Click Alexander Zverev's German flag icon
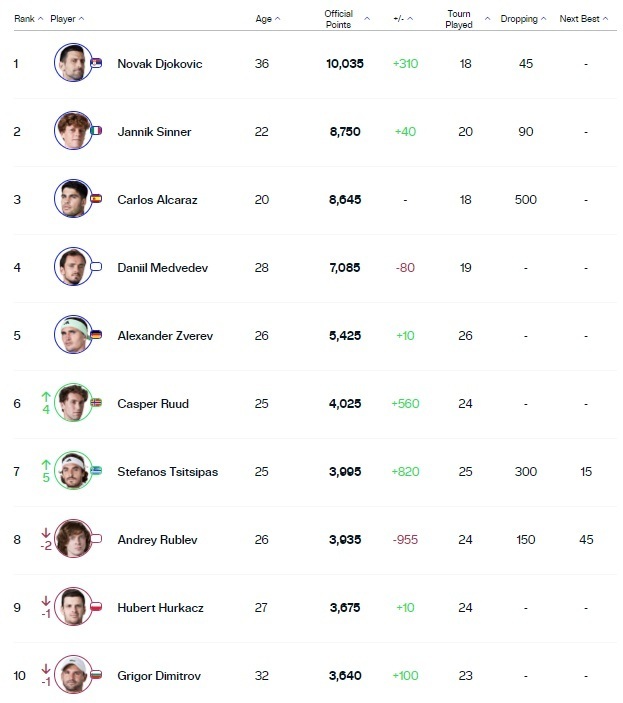 click(96, 335)
